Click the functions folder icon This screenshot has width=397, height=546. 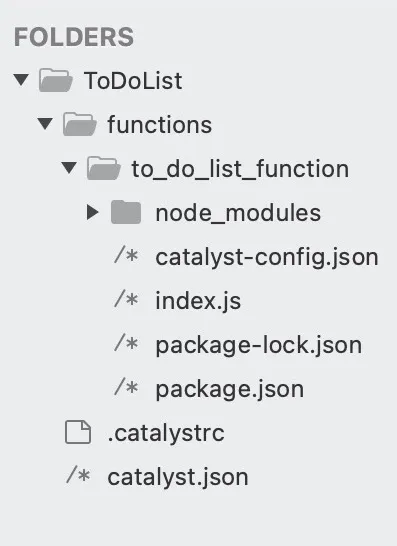80,124
